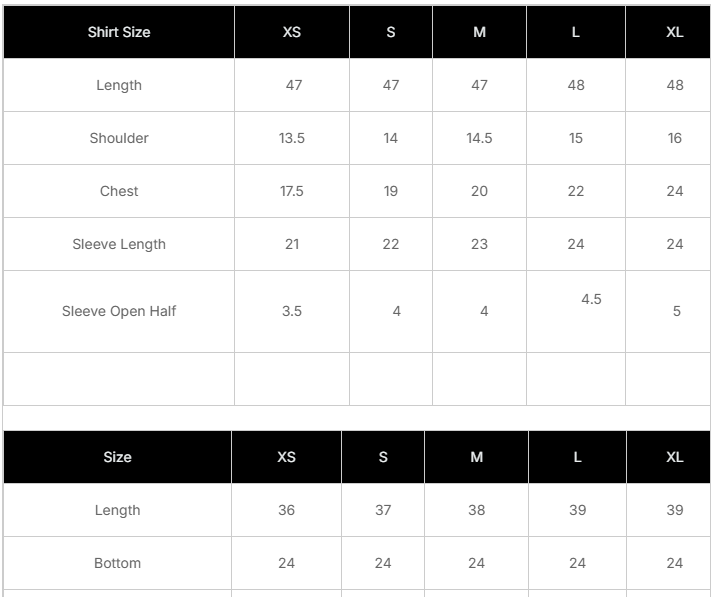Click sleeve length value 21 for XS
This screenshot has height=597, width=721.
point(291,244)
